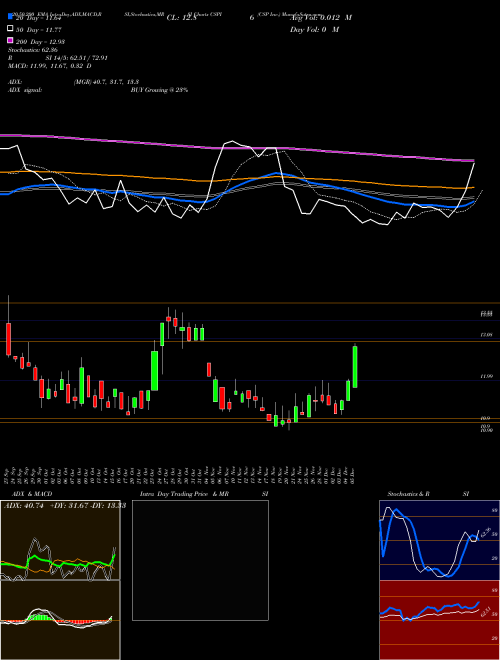The width and height of the screenshot is (500, 660).
Task: Click the empty Intra Day Trading Price chart box
Action: tap(200, 560)
